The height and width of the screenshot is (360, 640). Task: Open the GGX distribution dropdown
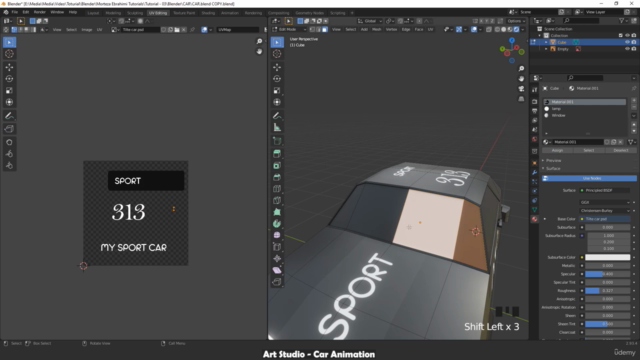click(605, 202)
